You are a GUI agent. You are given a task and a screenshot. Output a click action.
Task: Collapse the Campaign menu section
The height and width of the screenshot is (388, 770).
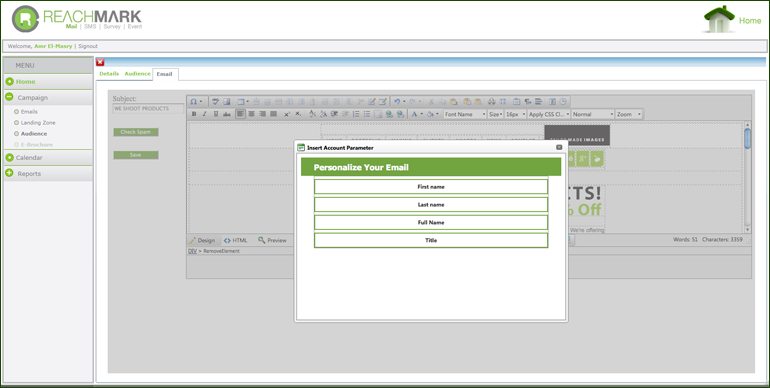[x=9, y=97]
